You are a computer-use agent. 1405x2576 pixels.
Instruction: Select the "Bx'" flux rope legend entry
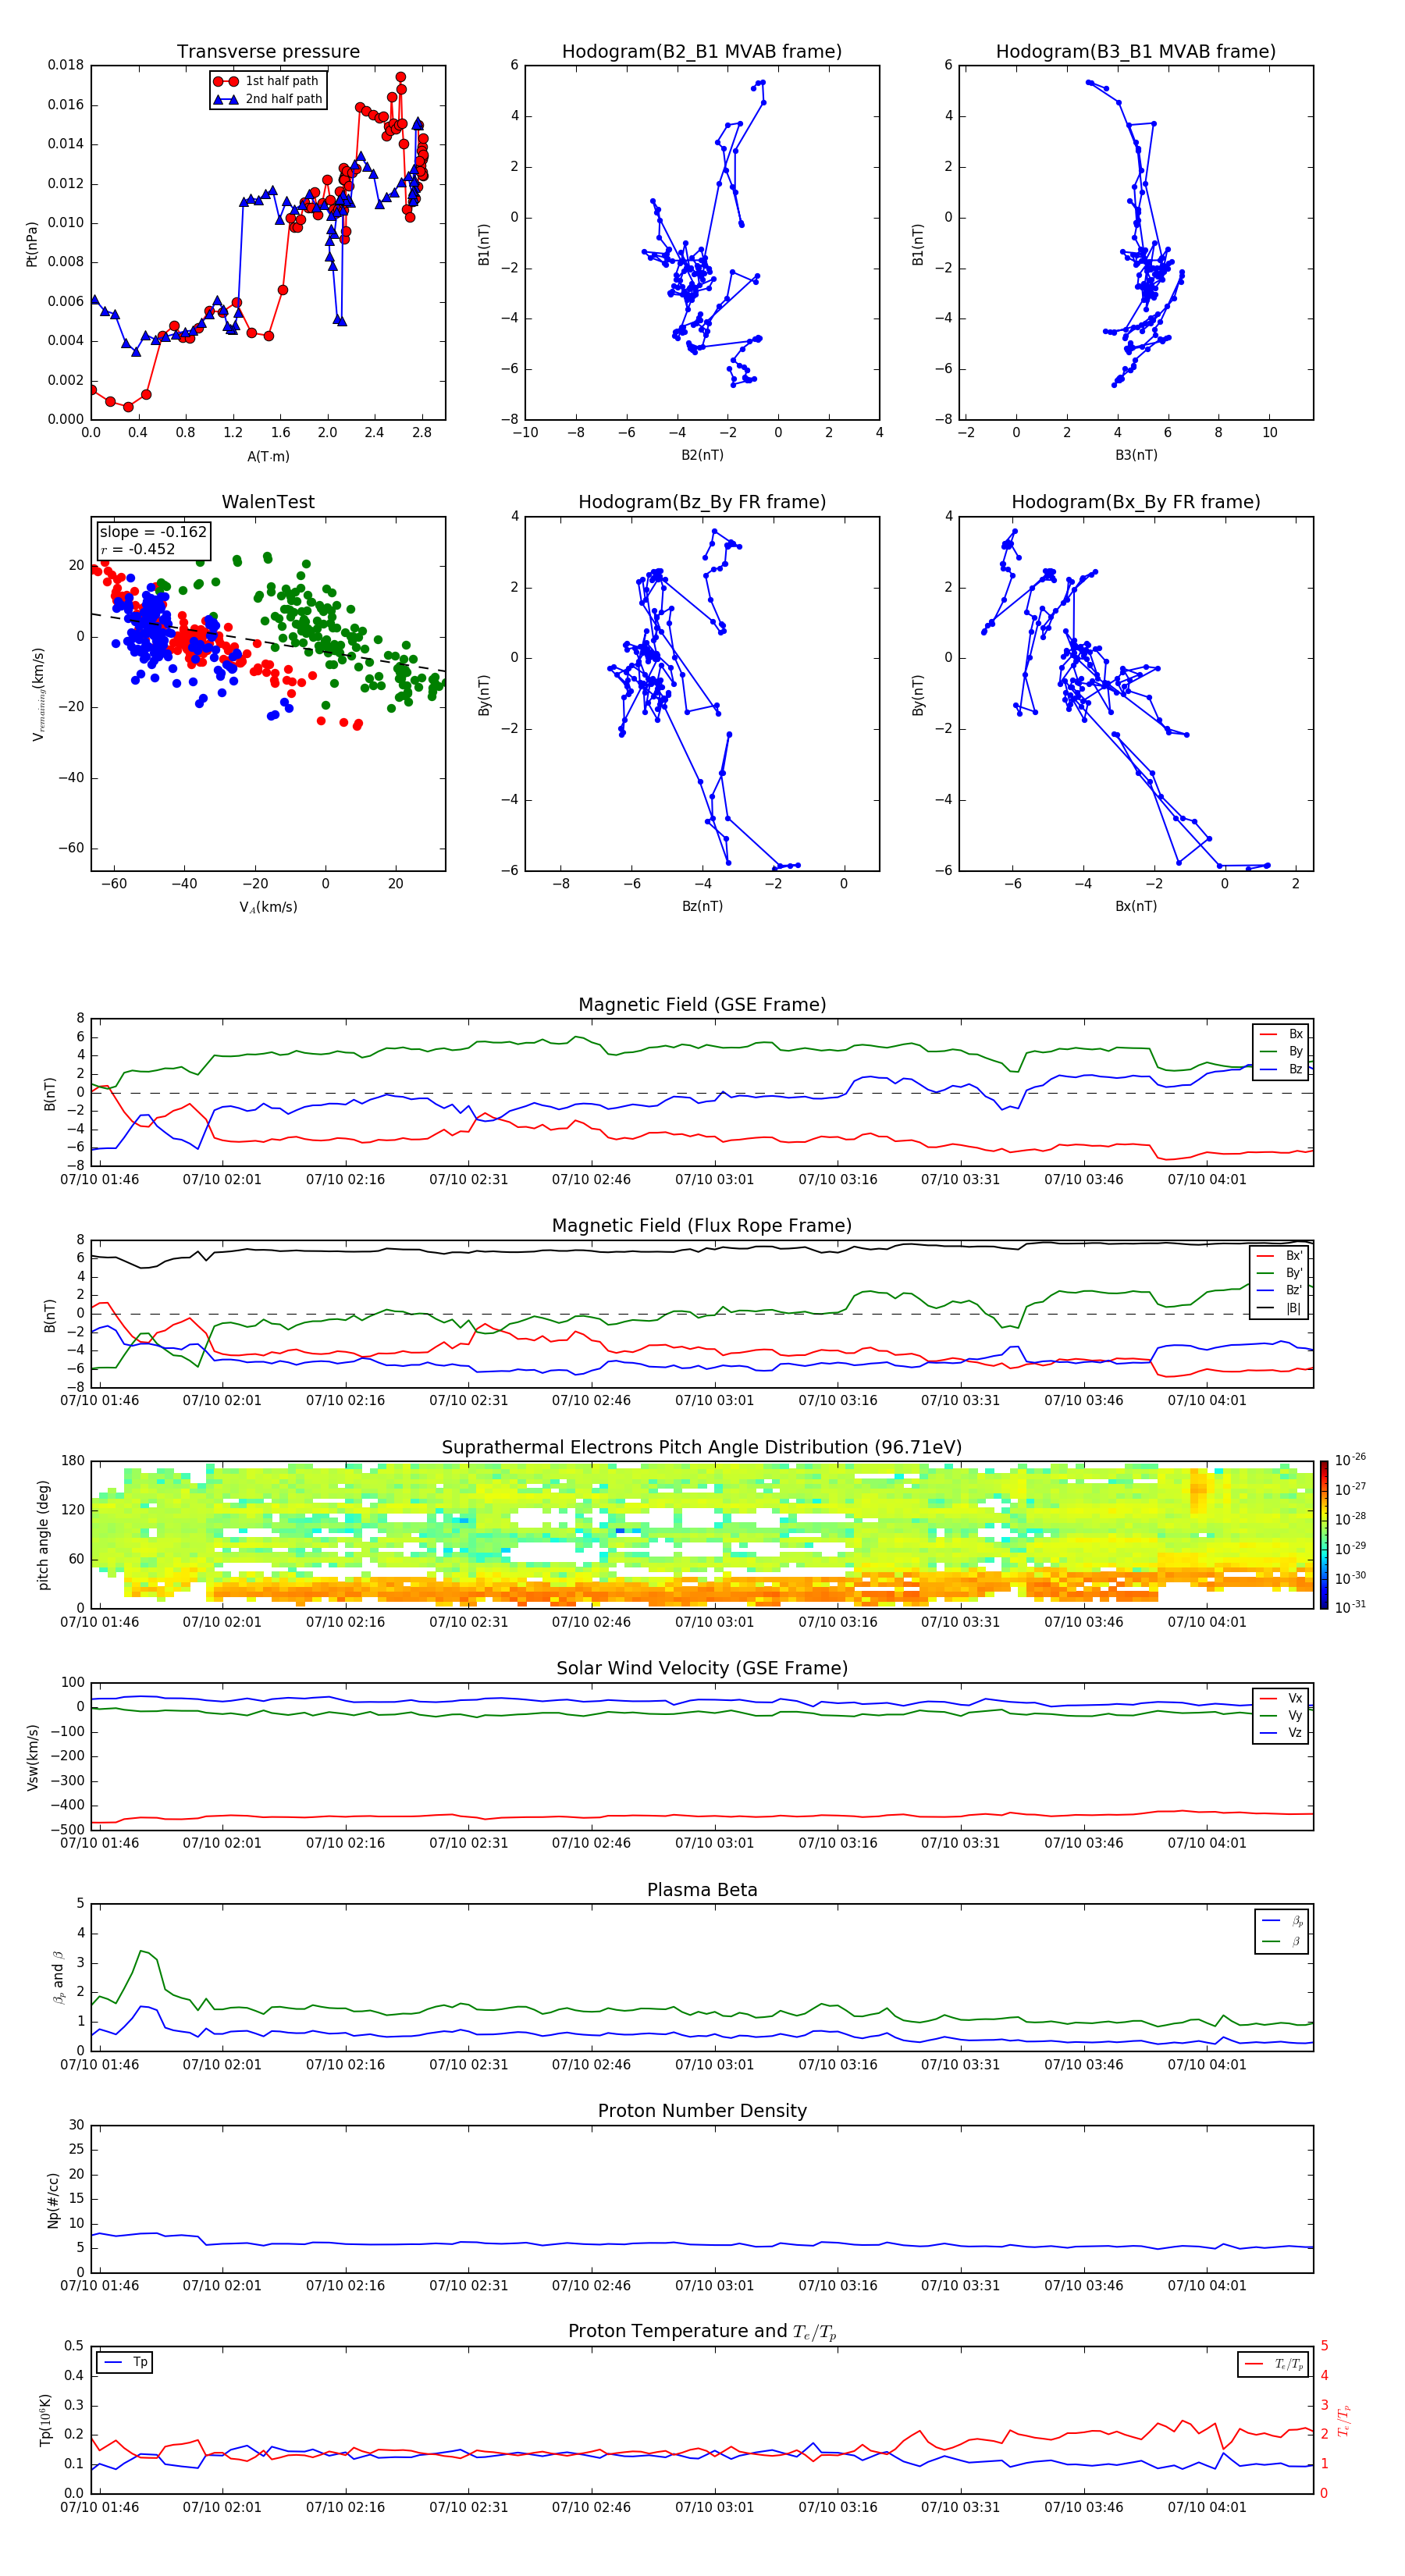click(x=1279, y=1256)
